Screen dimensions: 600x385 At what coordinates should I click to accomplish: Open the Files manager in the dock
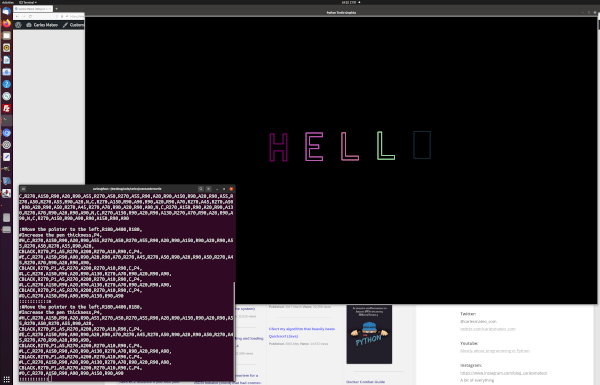(x=7, y=36)
